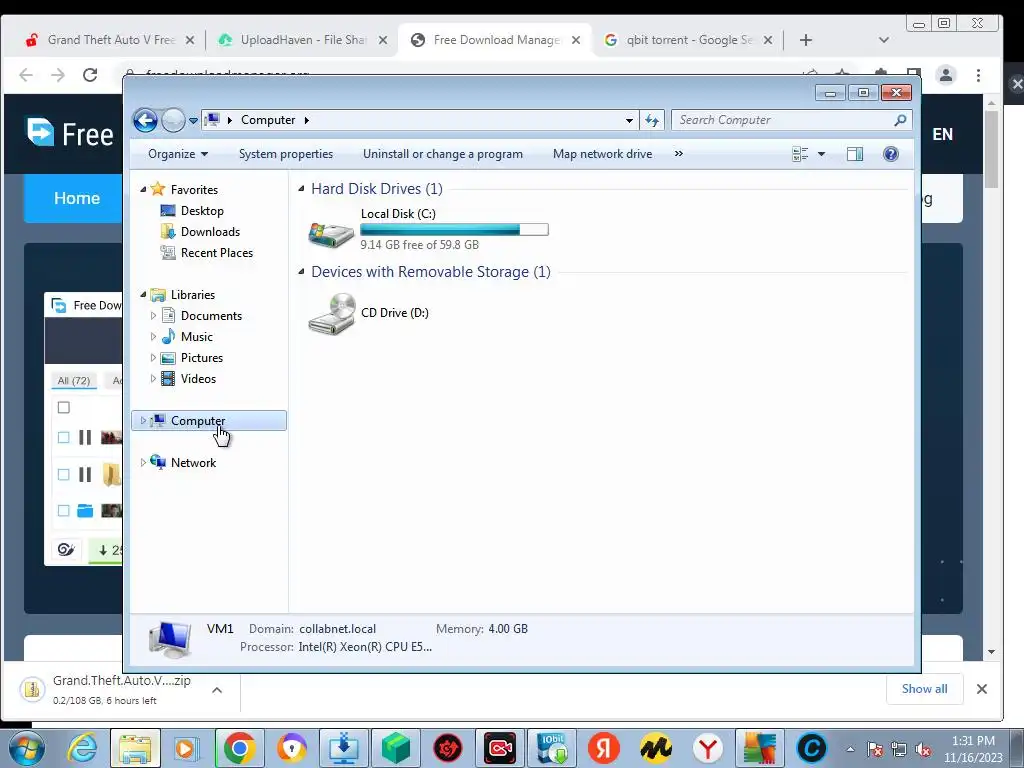Open recent pages dropdown beside Forward arrow
Image resolution: width=1024 pixels, height=768 pixels.
(x=193, y=121)
